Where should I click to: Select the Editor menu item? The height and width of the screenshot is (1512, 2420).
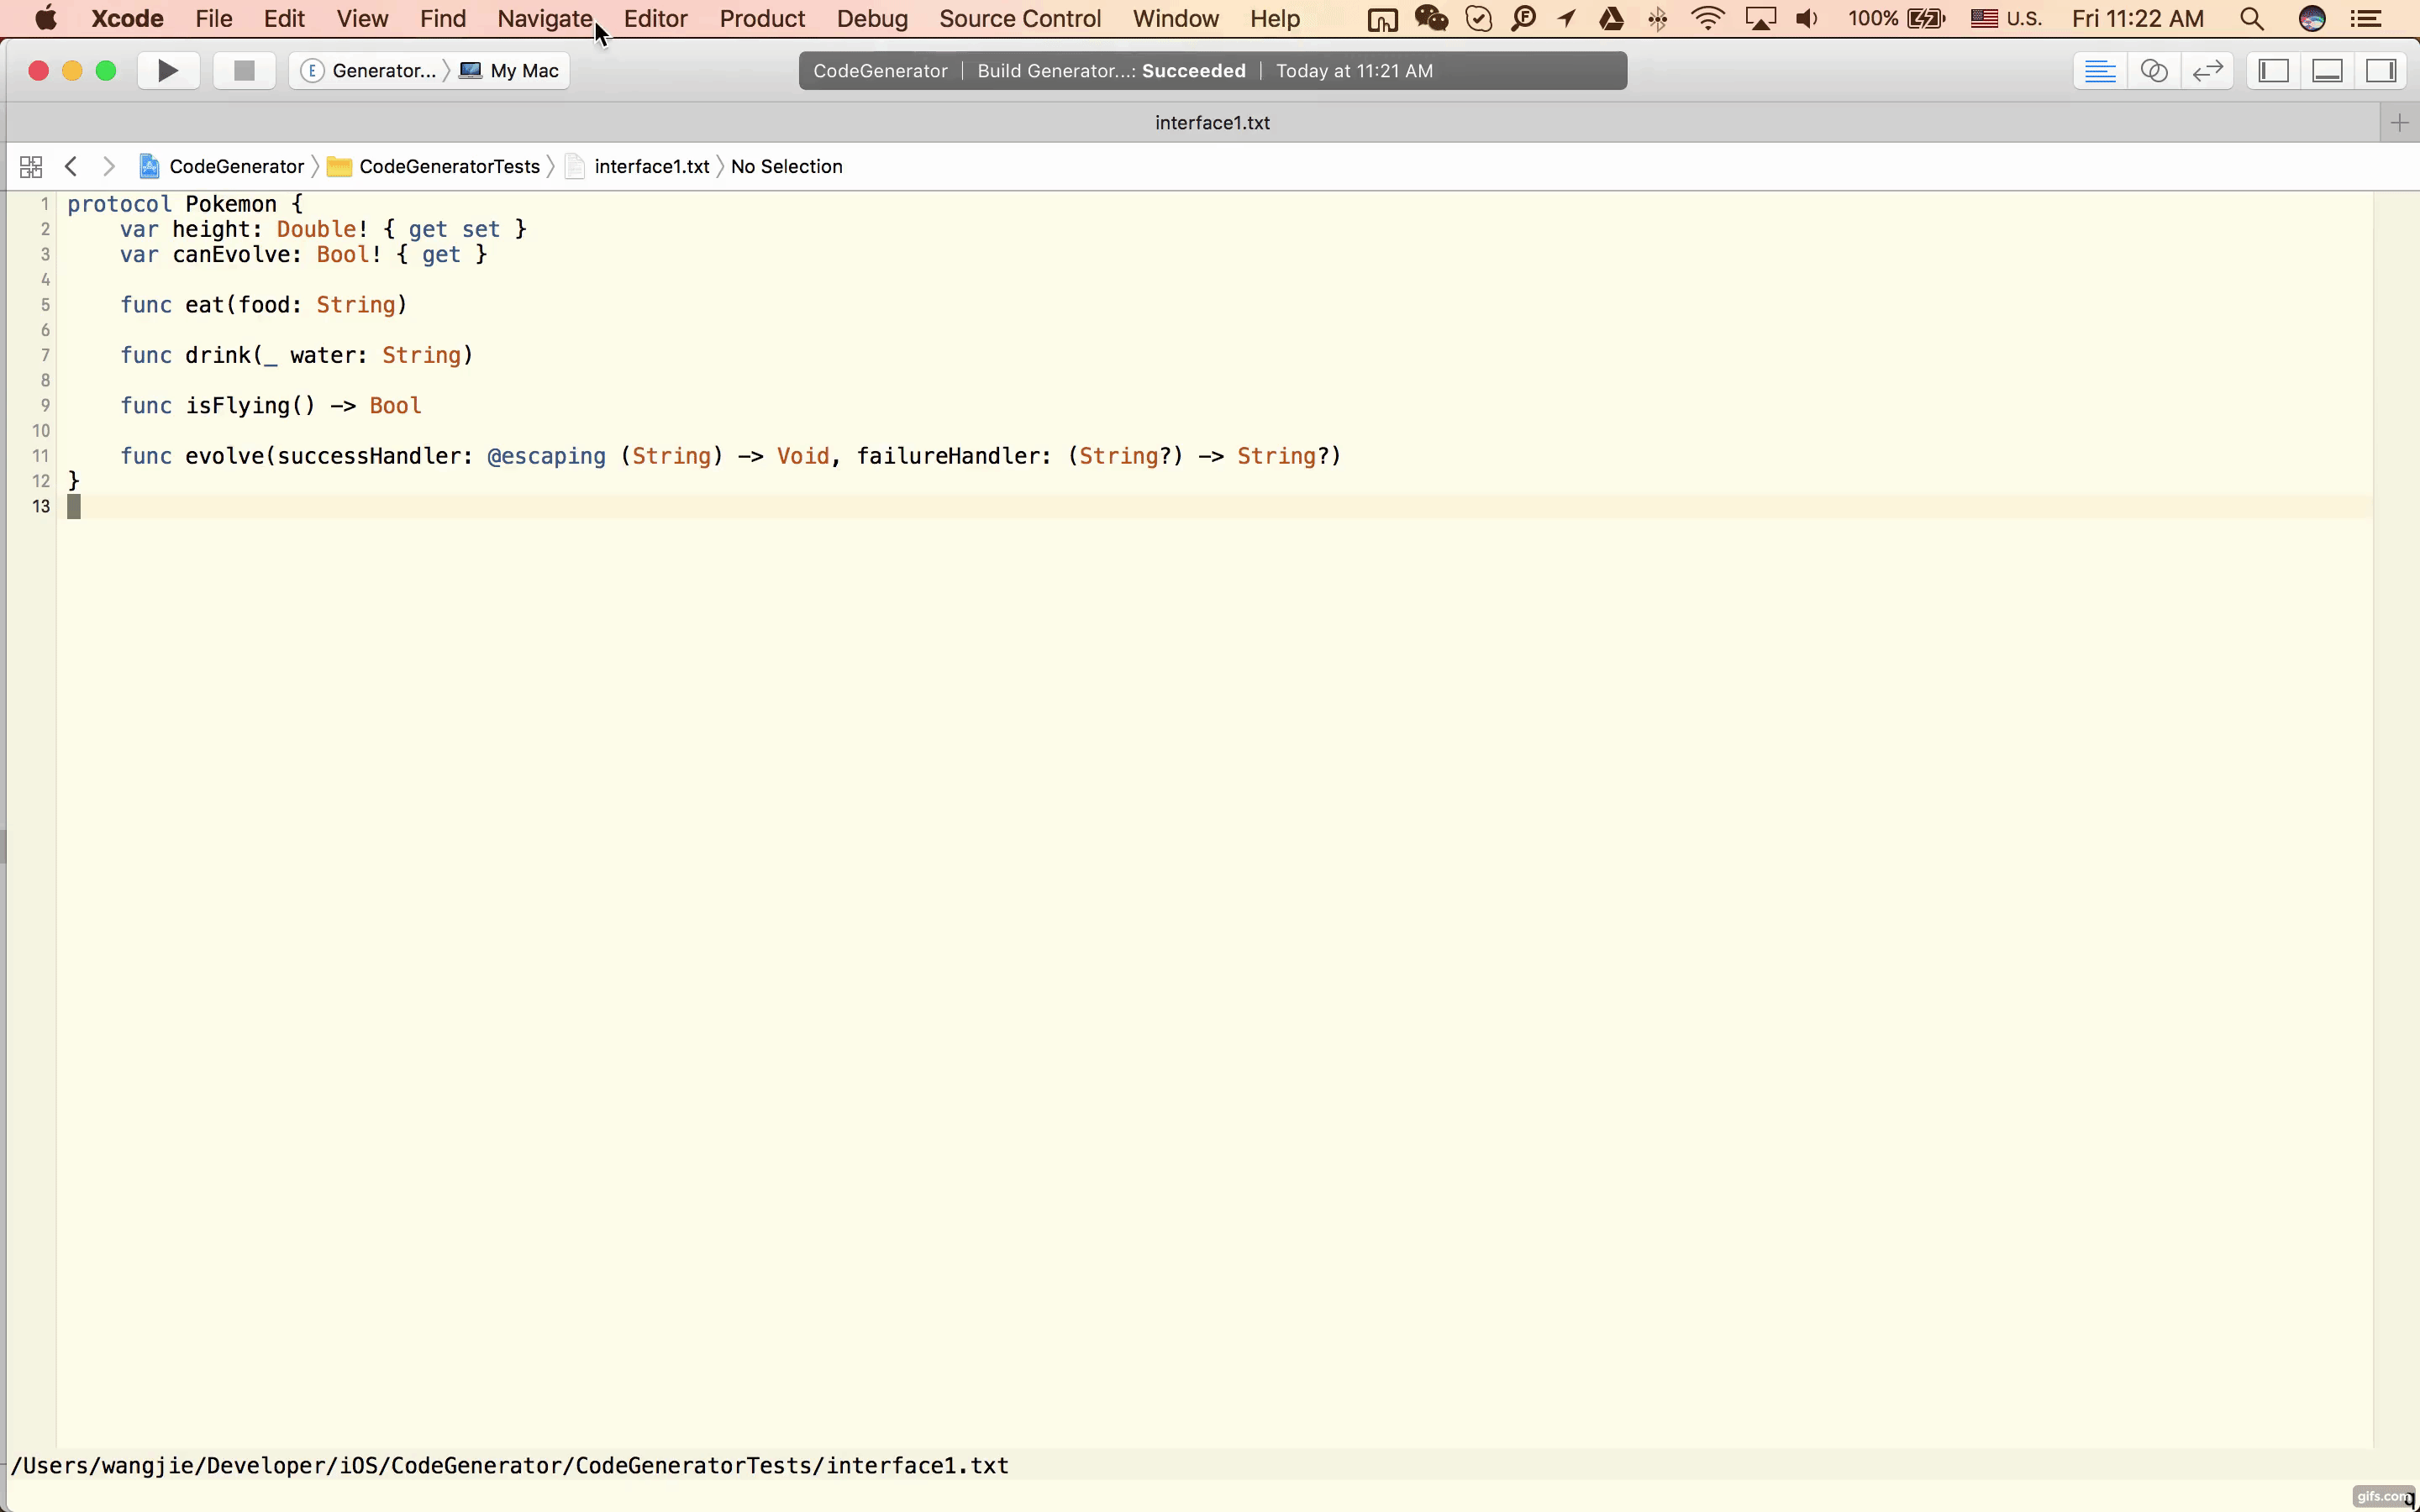coord(655,19)
